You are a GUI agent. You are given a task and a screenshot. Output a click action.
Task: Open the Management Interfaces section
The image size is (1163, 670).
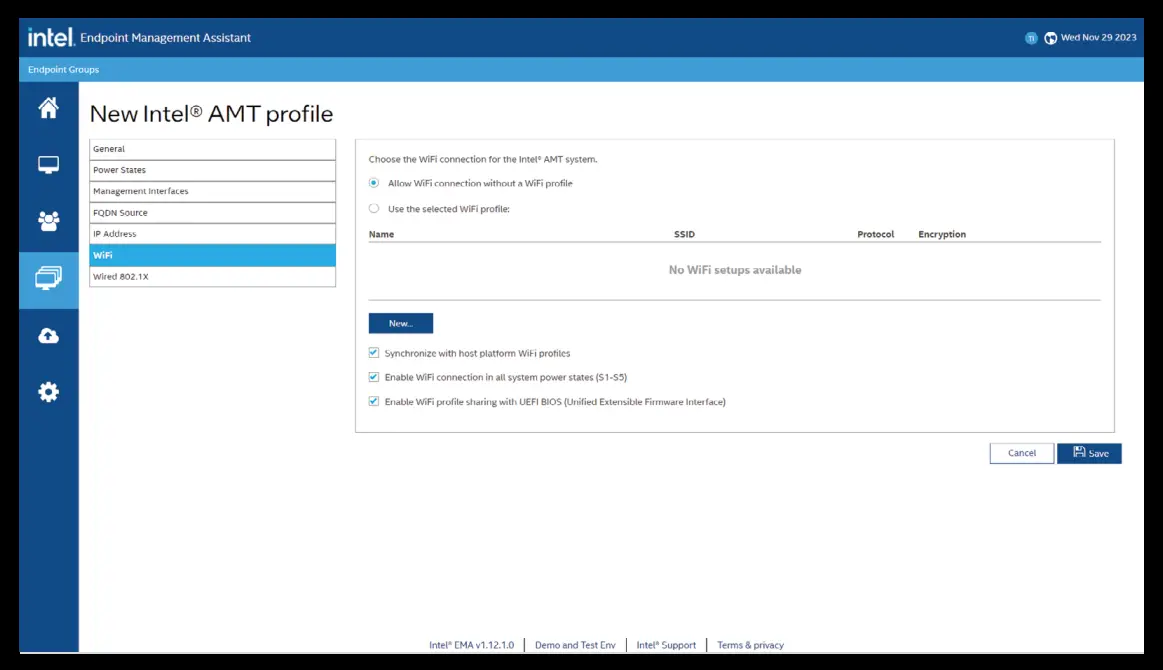212,191
